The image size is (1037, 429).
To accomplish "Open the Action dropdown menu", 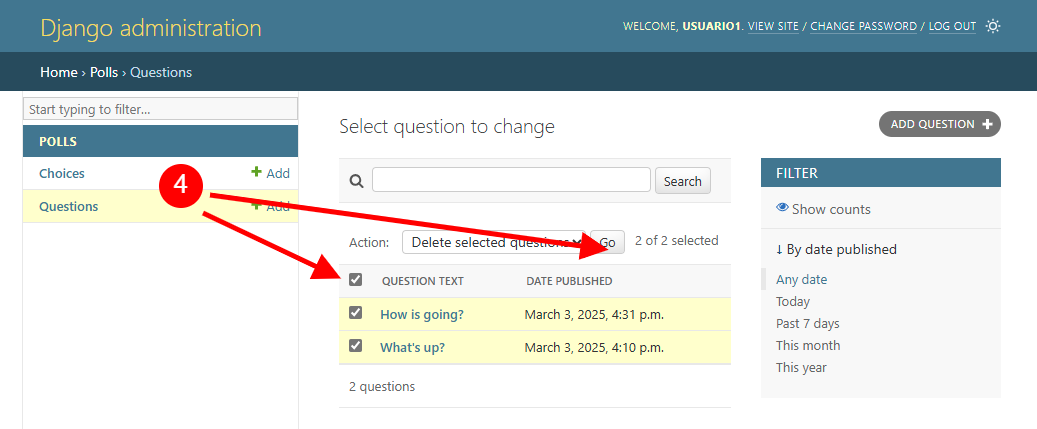I will 493,242.
